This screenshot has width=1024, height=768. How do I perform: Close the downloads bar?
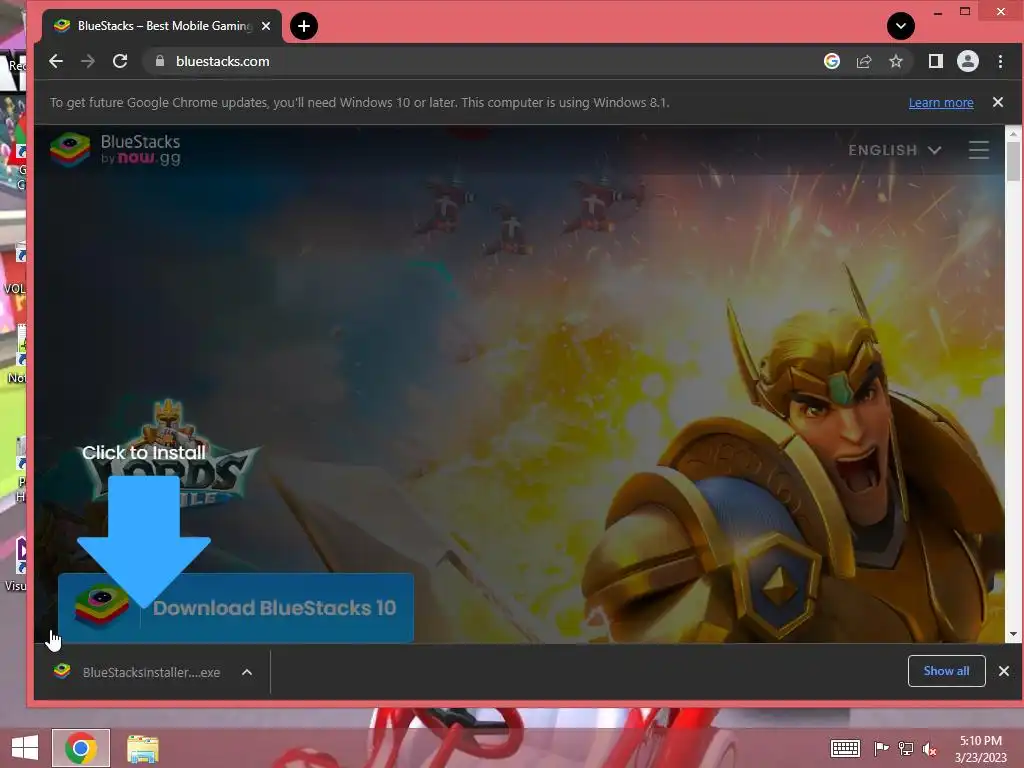tap(1004, 671)
